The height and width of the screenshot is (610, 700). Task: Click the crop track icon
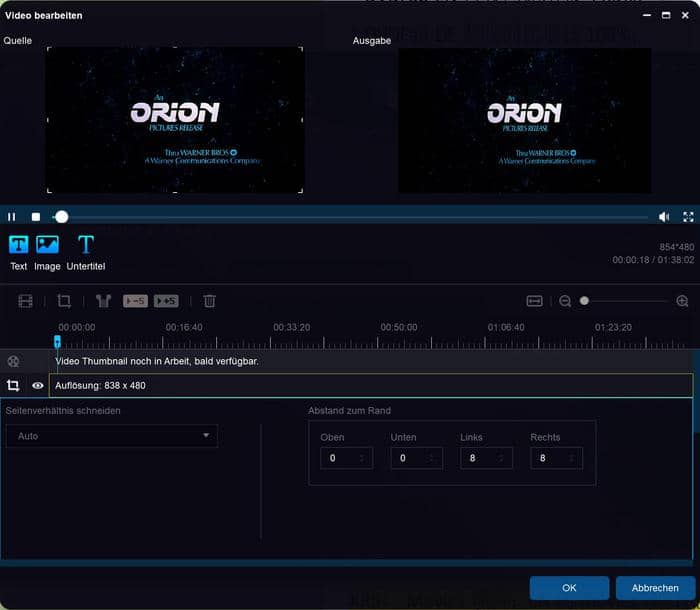click(x=13, y=385)
